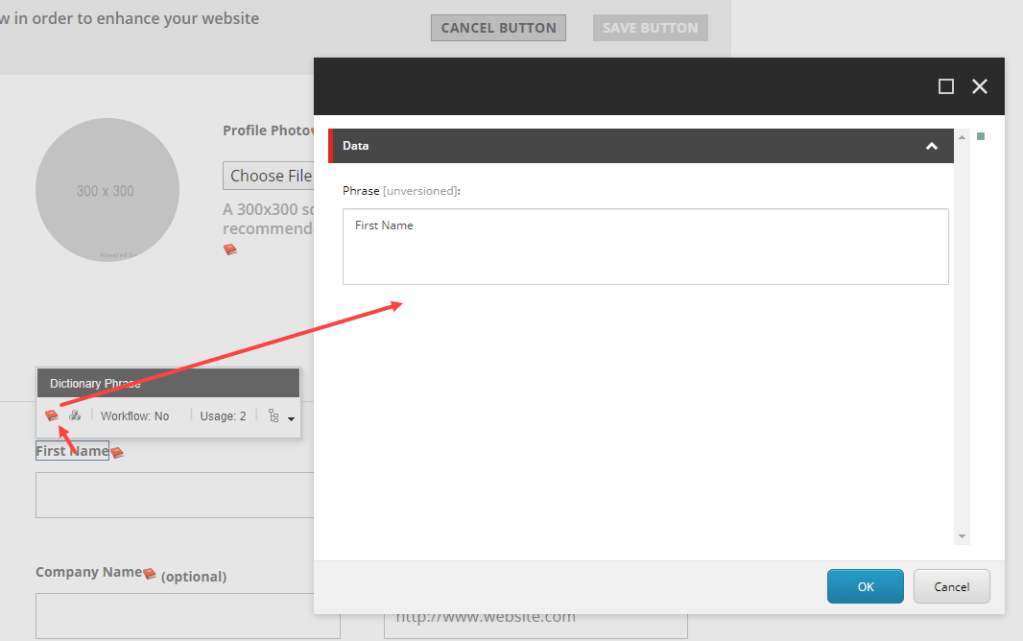Click the CANCEL BUTTON on the page
Viewport: 1023px width, 641px height.
click(498, 28)
